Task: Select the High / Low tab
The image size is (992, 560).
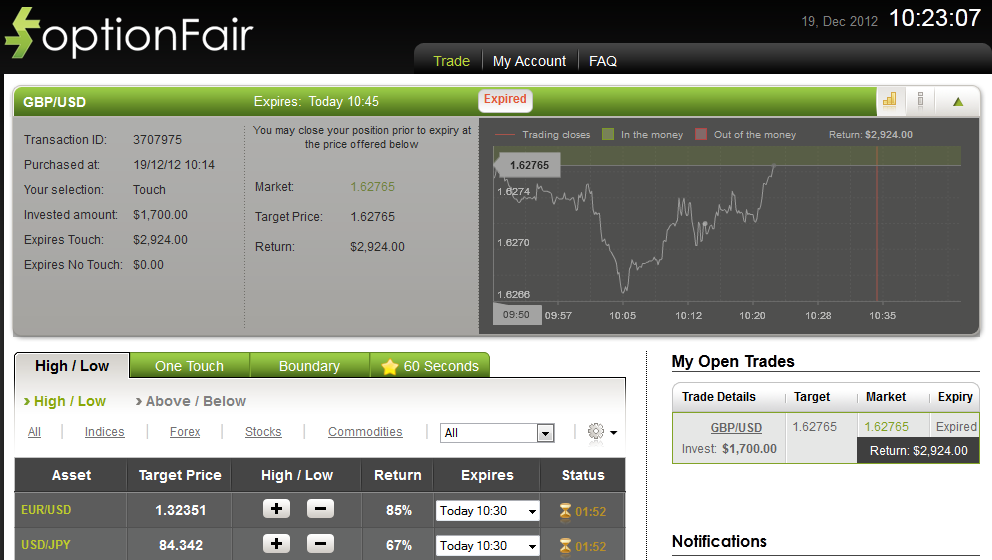Action: [x=72, y=366]
